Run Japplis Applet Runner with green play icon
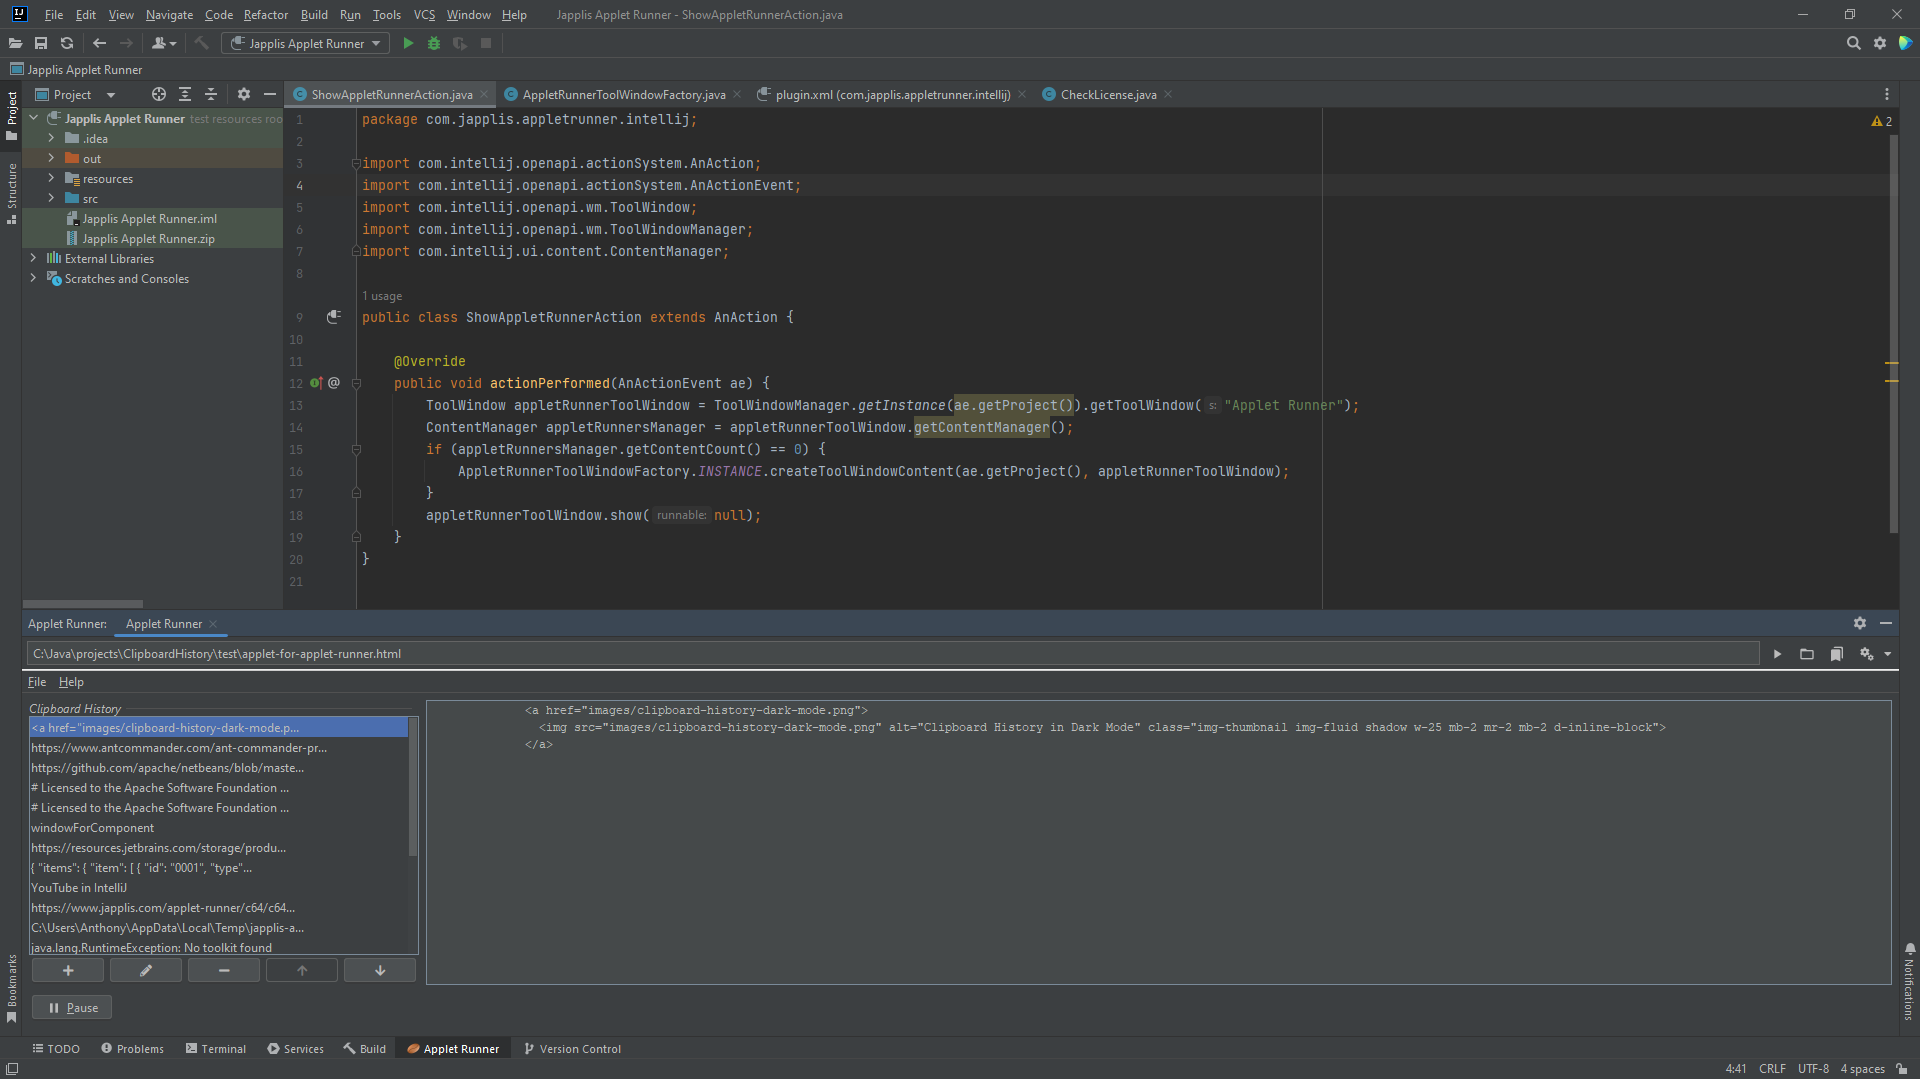Image resolution: width=1920 pixels, height=1080 pixels. (408, 43)
